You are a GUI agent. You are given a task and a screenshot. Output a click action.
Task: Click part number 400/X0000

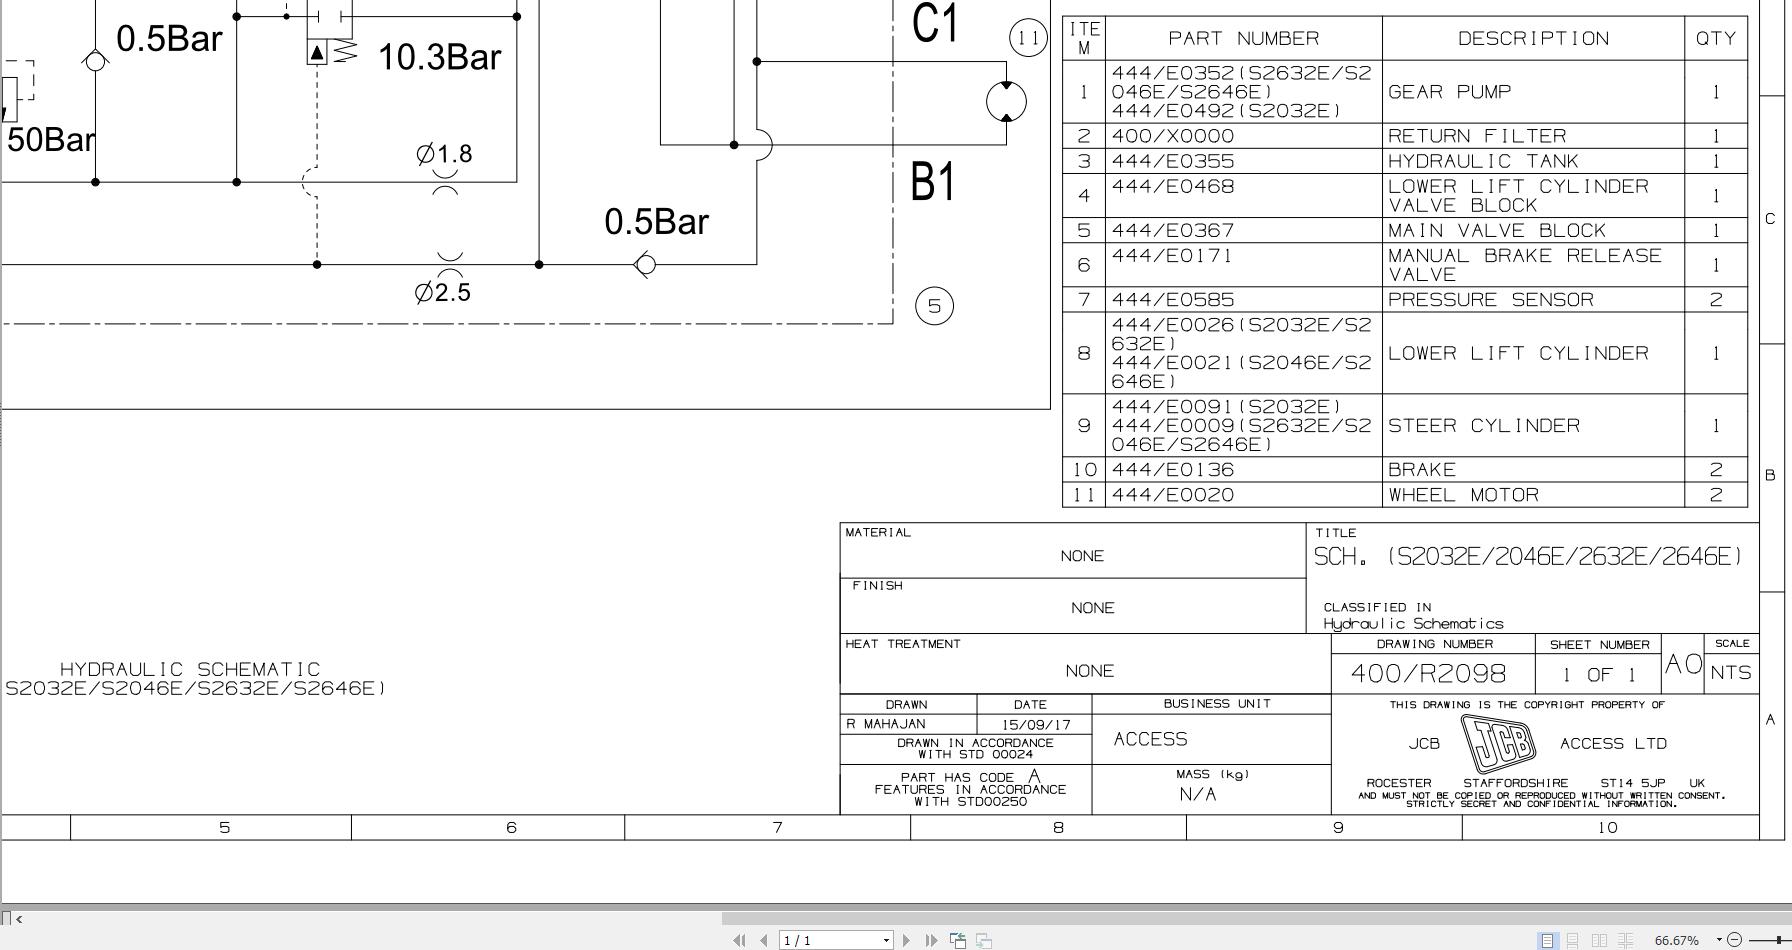tap(1172, 136)
